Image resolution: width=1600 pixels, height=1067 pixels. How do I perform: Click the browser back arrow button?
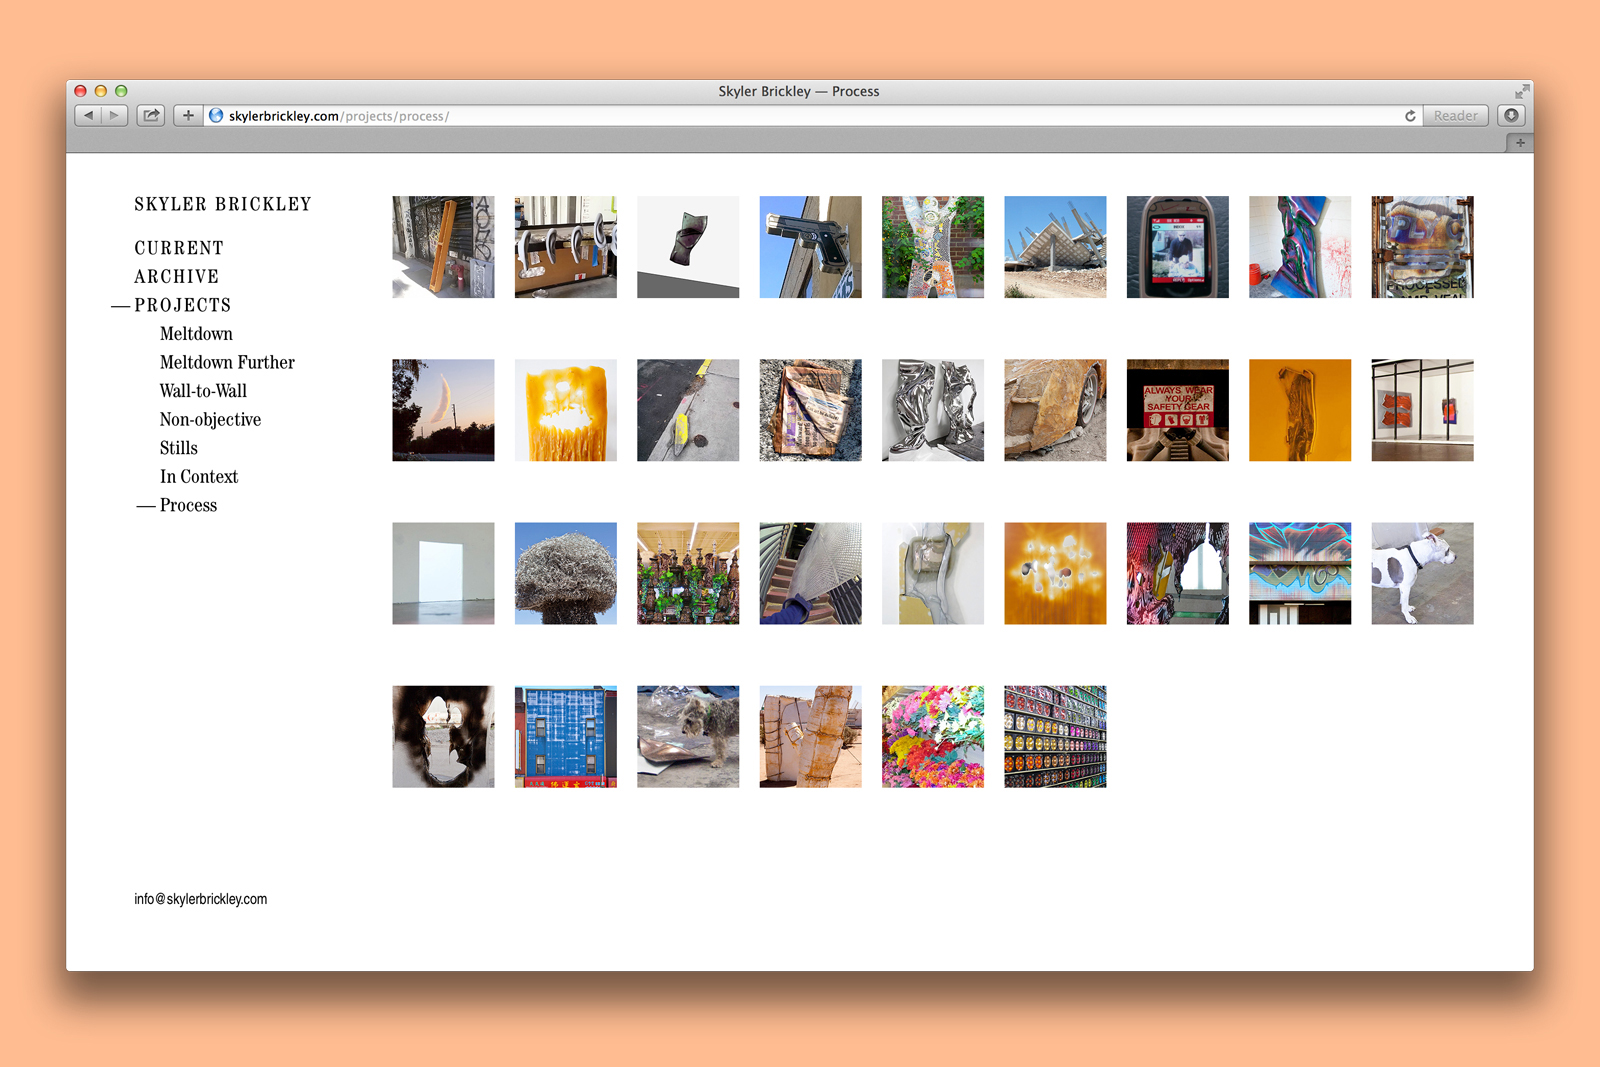(89, 116)
